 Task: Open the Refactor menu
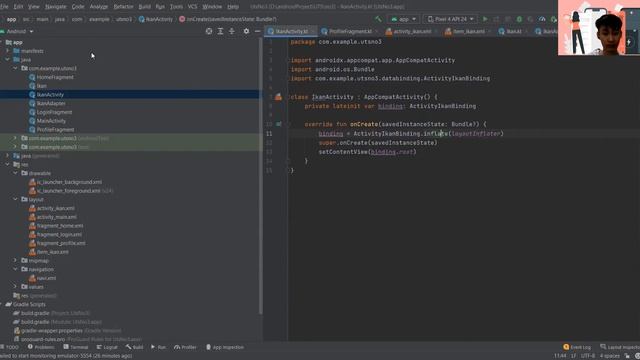coord(123,7)
